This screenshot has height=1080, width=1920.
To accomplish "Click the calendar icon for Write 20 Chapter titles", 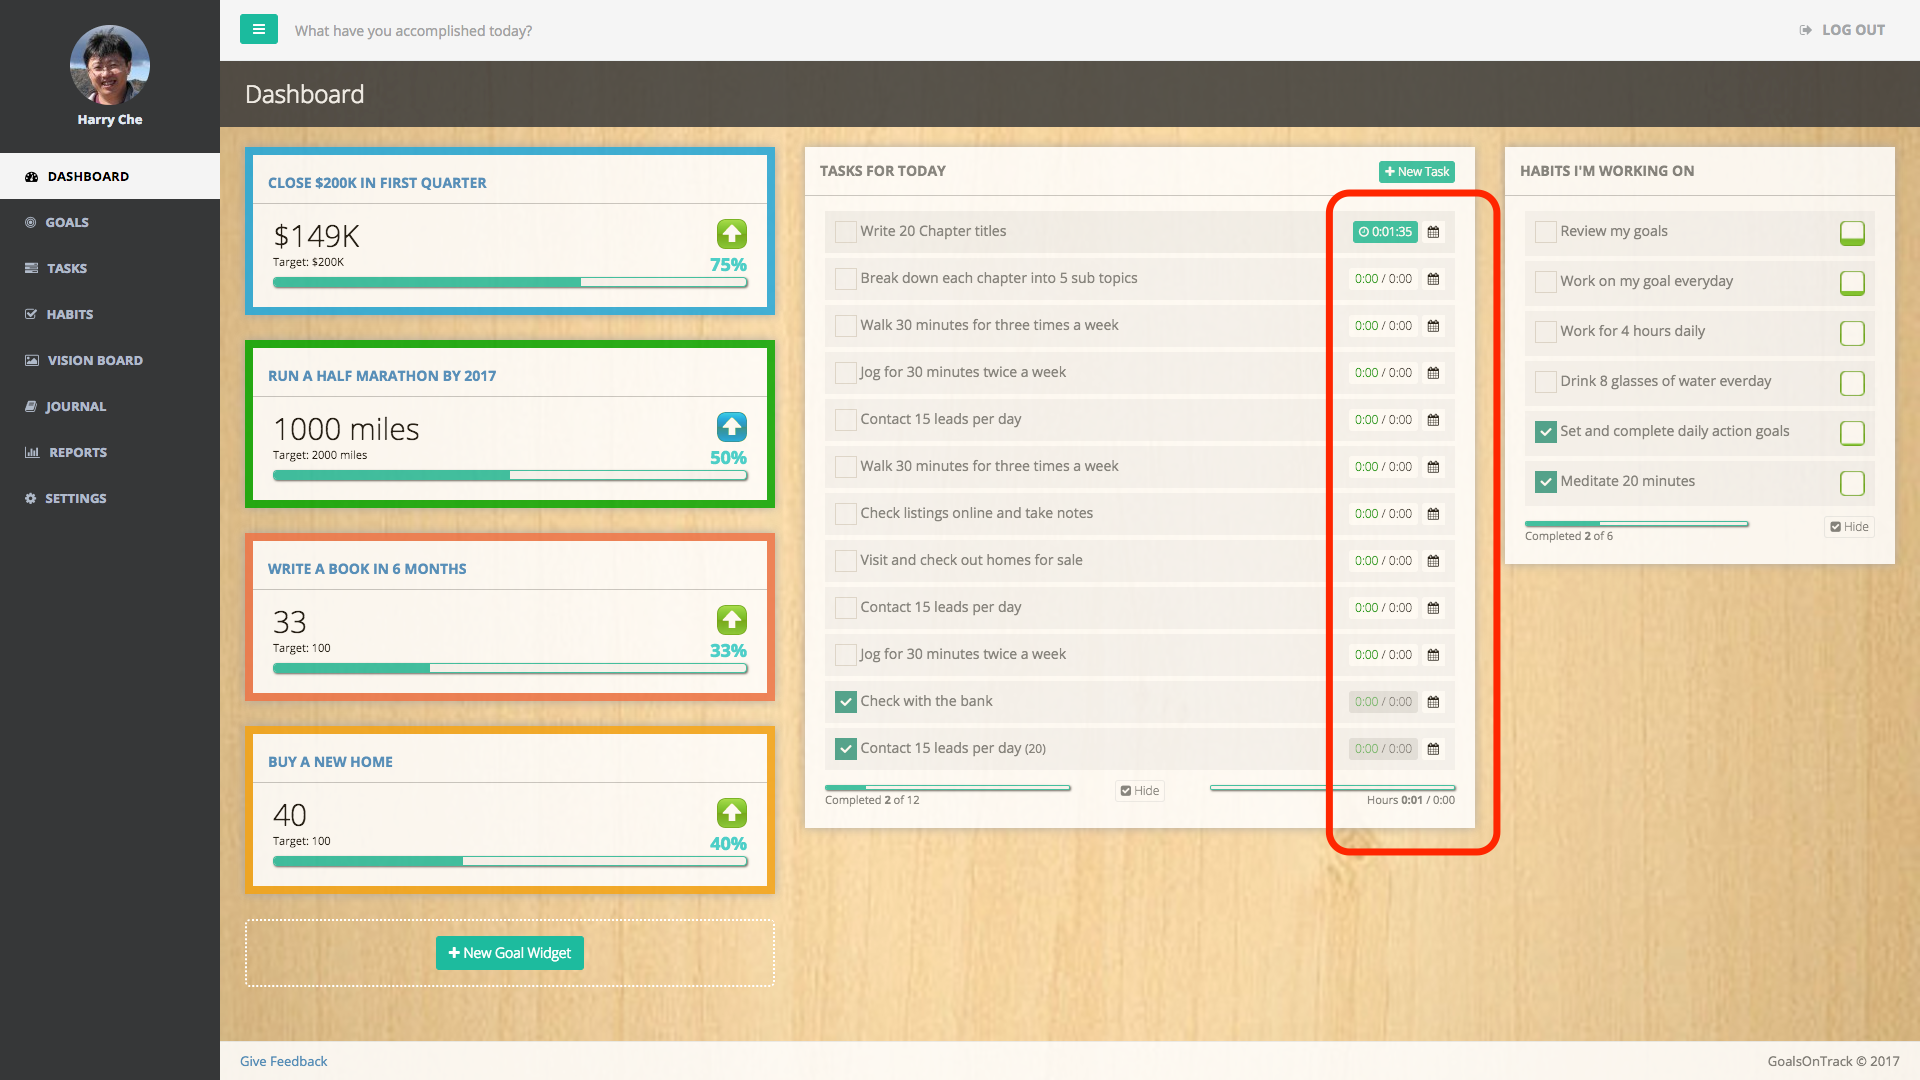I will (1433, 232).
